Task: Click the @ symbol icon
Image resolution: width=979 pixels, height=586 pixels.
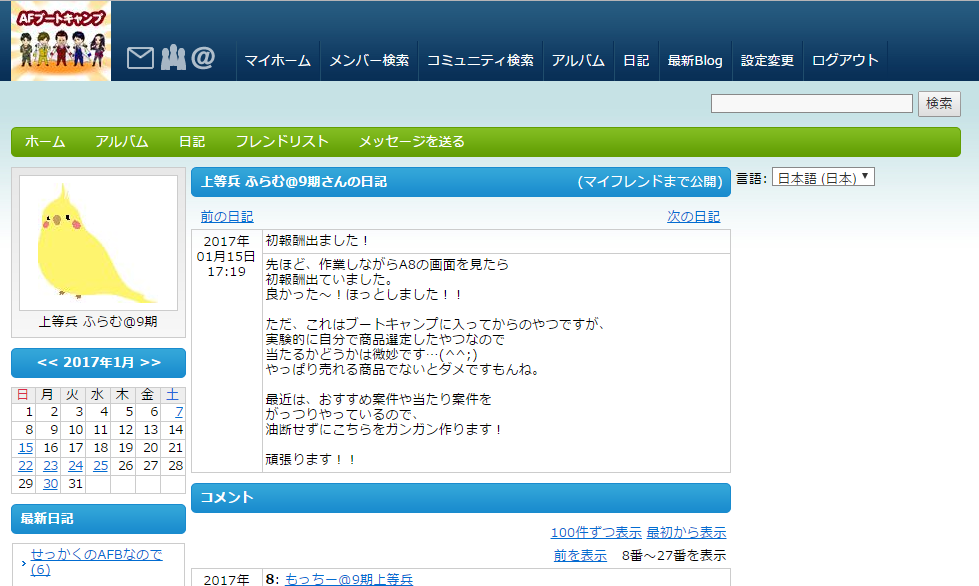Action: [203, 59]
